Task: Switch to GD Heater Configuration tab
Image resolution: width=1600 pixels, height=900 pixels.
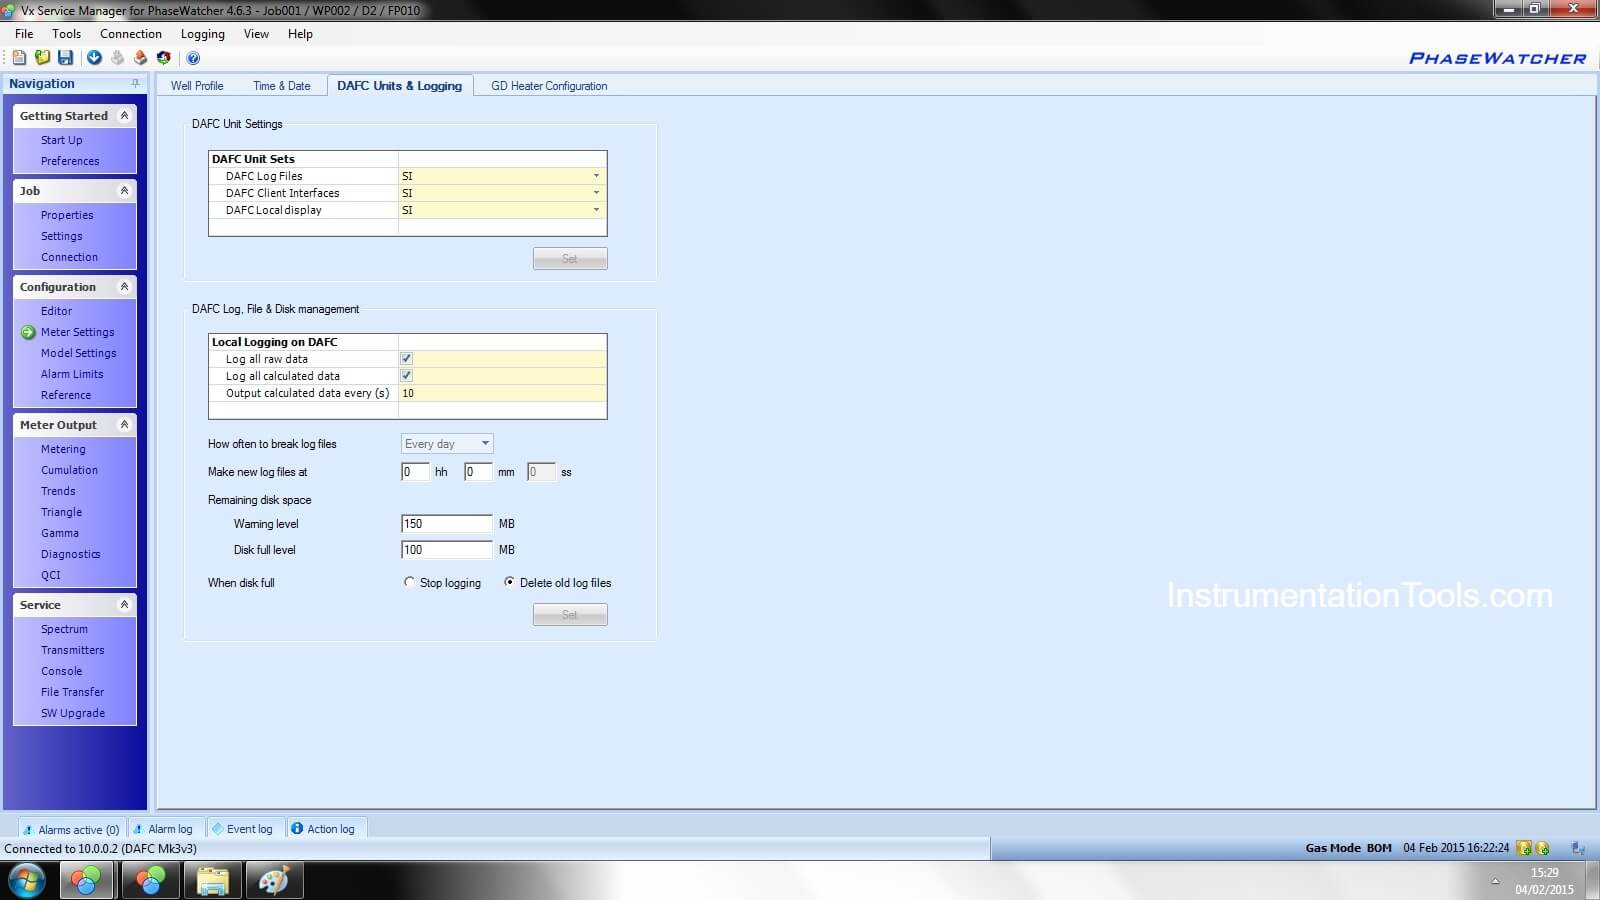Action: click(549, 86)
